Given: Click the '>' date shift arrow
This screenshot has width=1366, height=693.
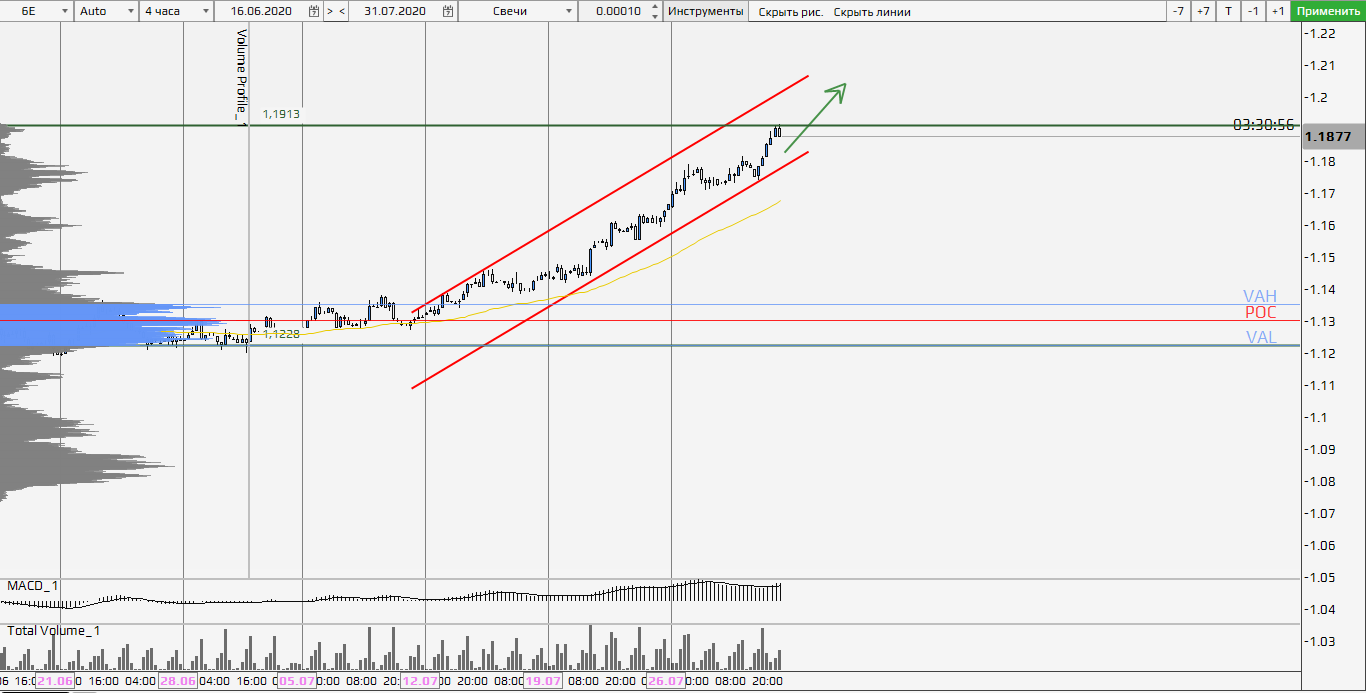Looking at the screenshot, I should [329, 11].
